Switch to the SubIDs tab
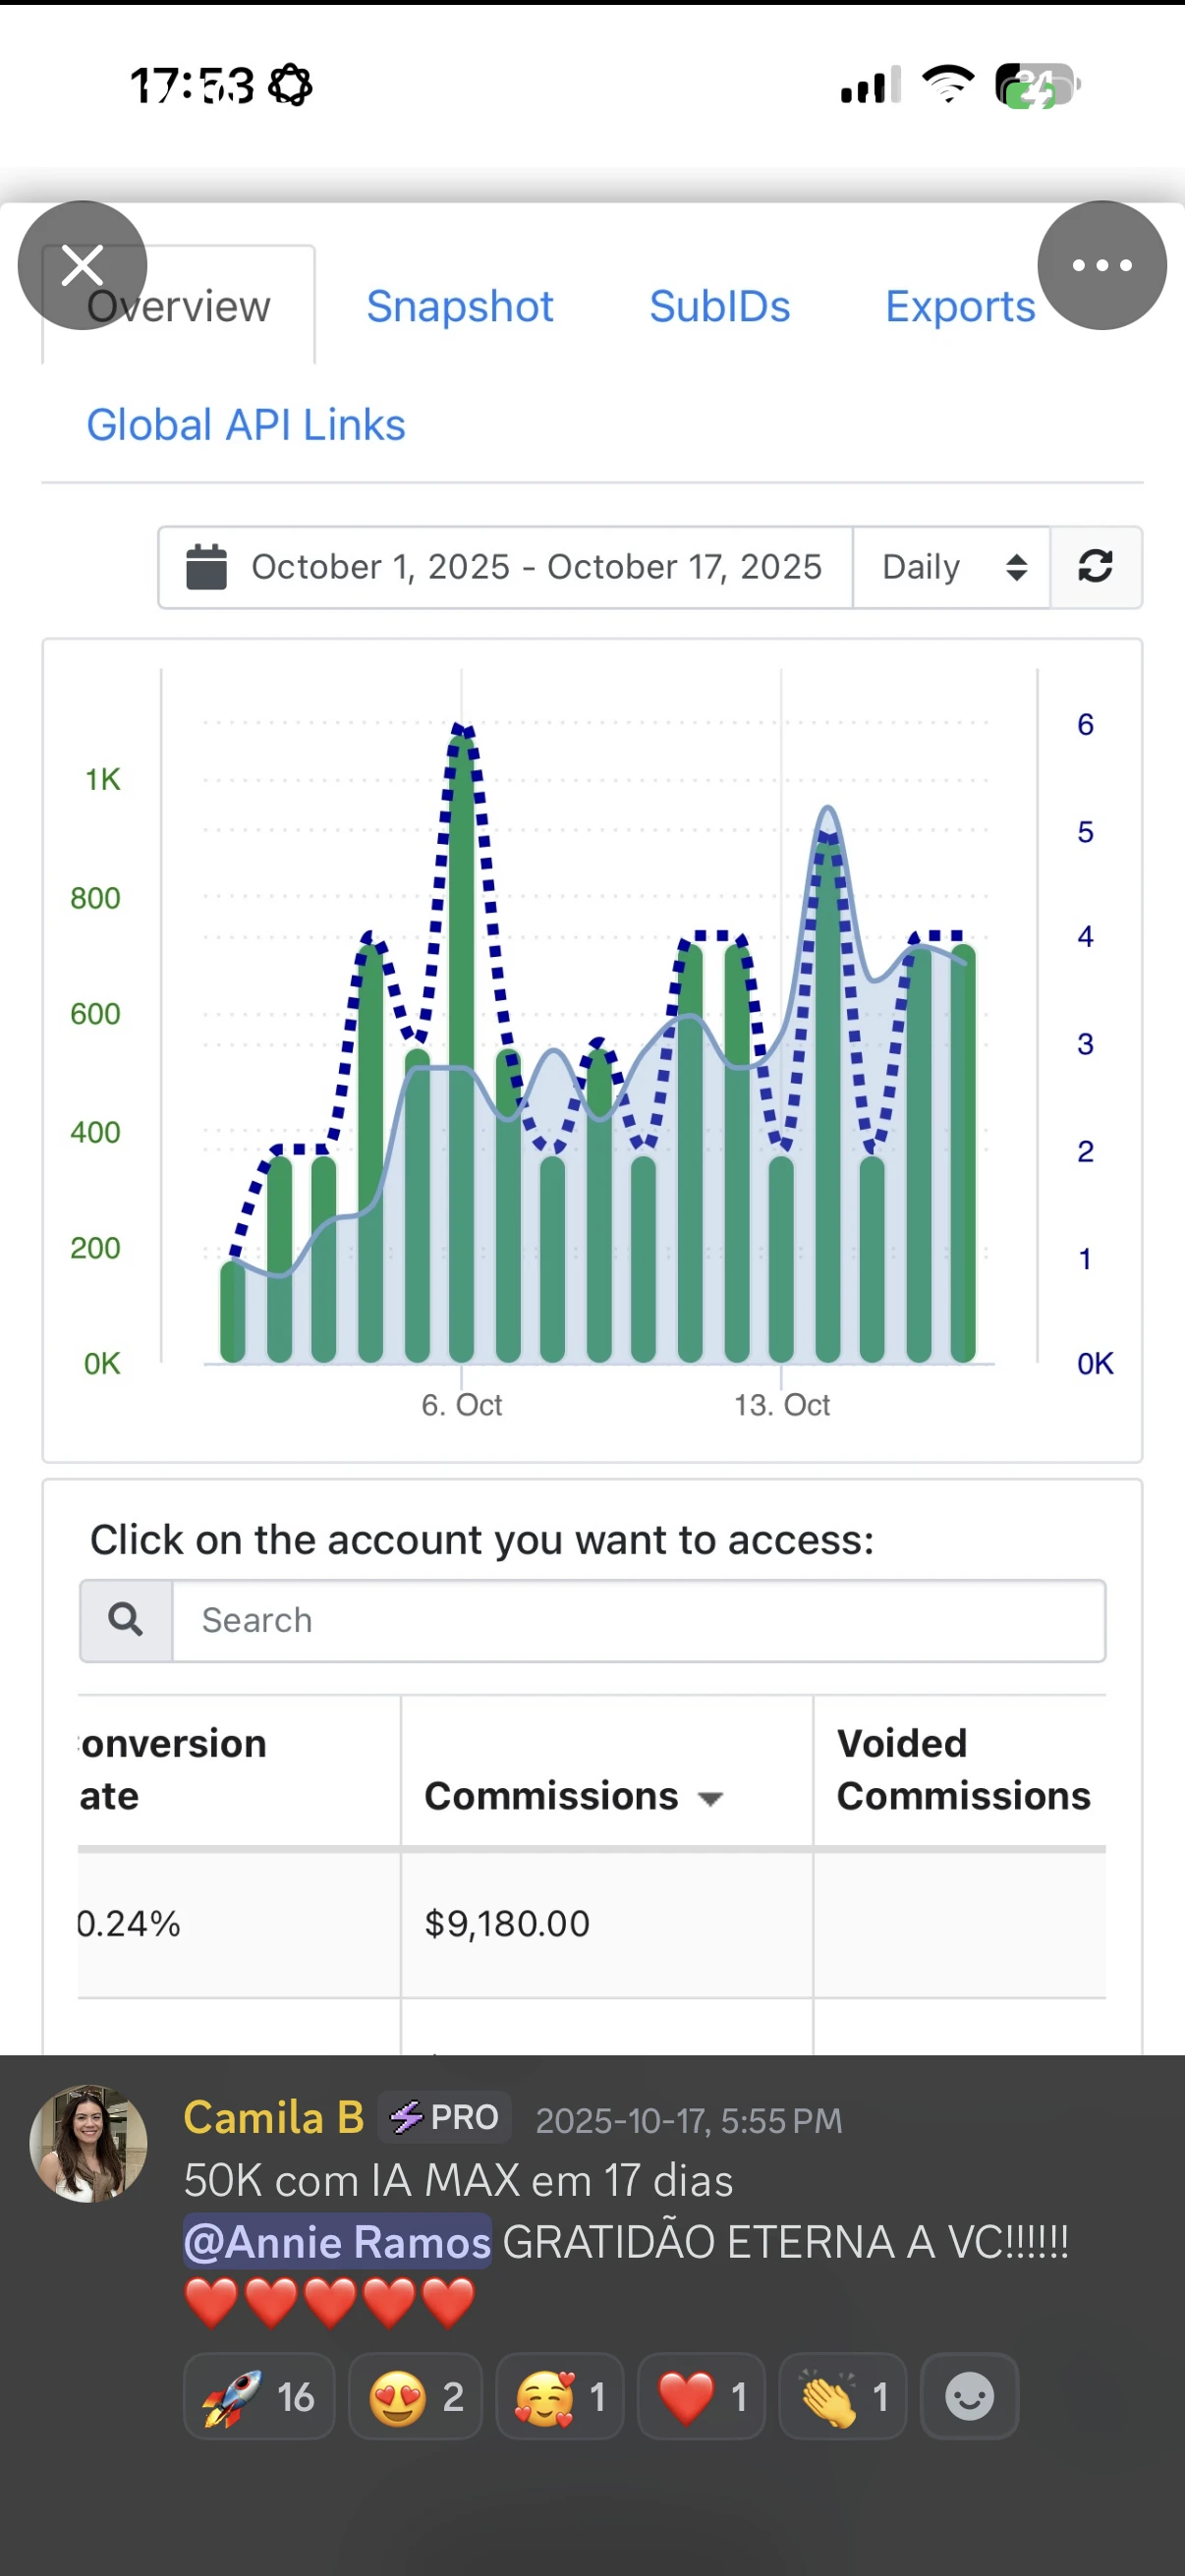 [x=719, y=307]
